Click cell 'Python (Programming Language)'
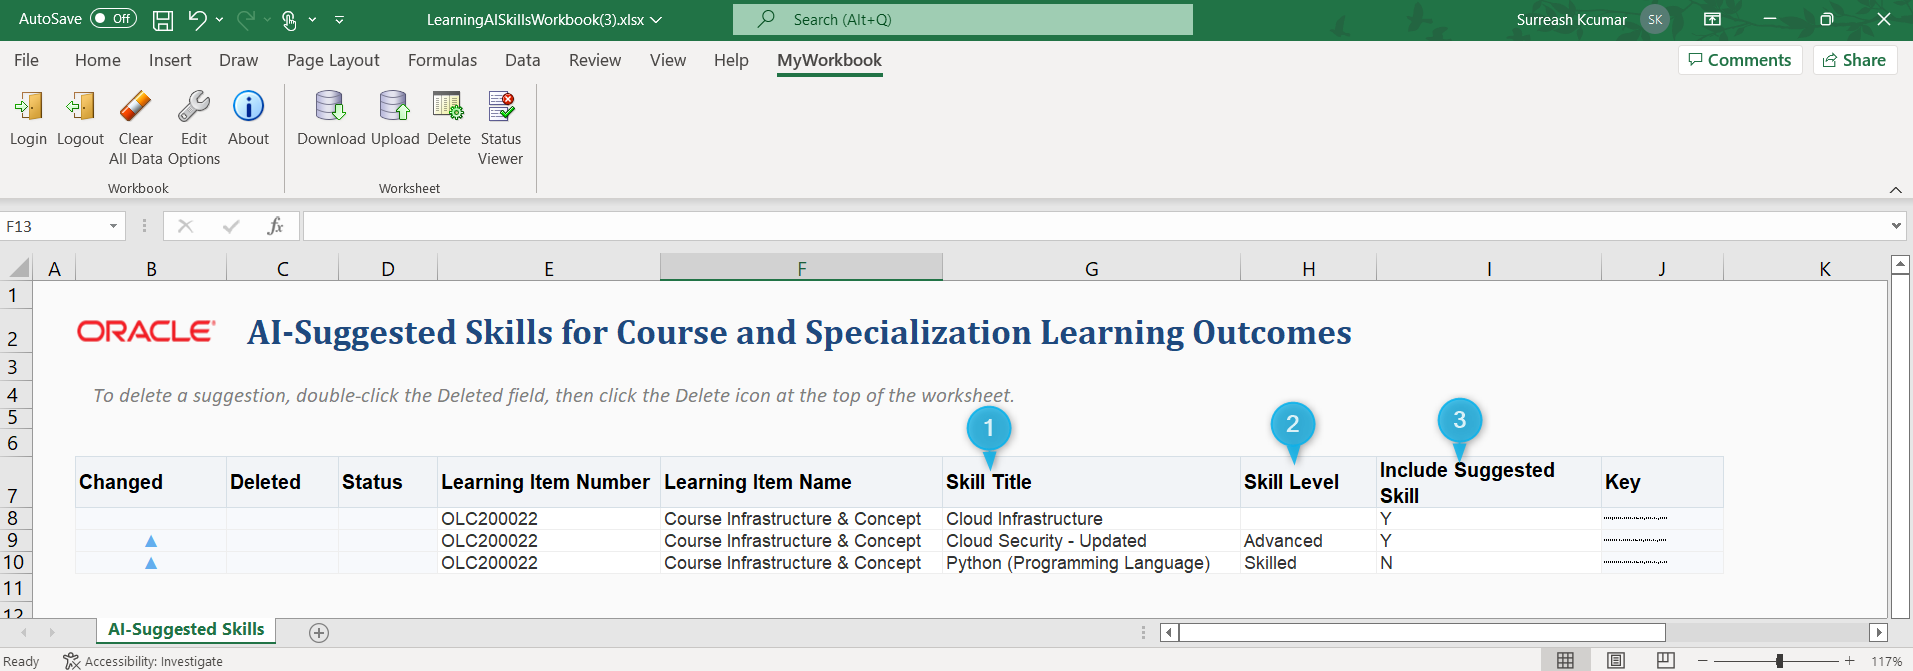 [x=1091, y=563]
